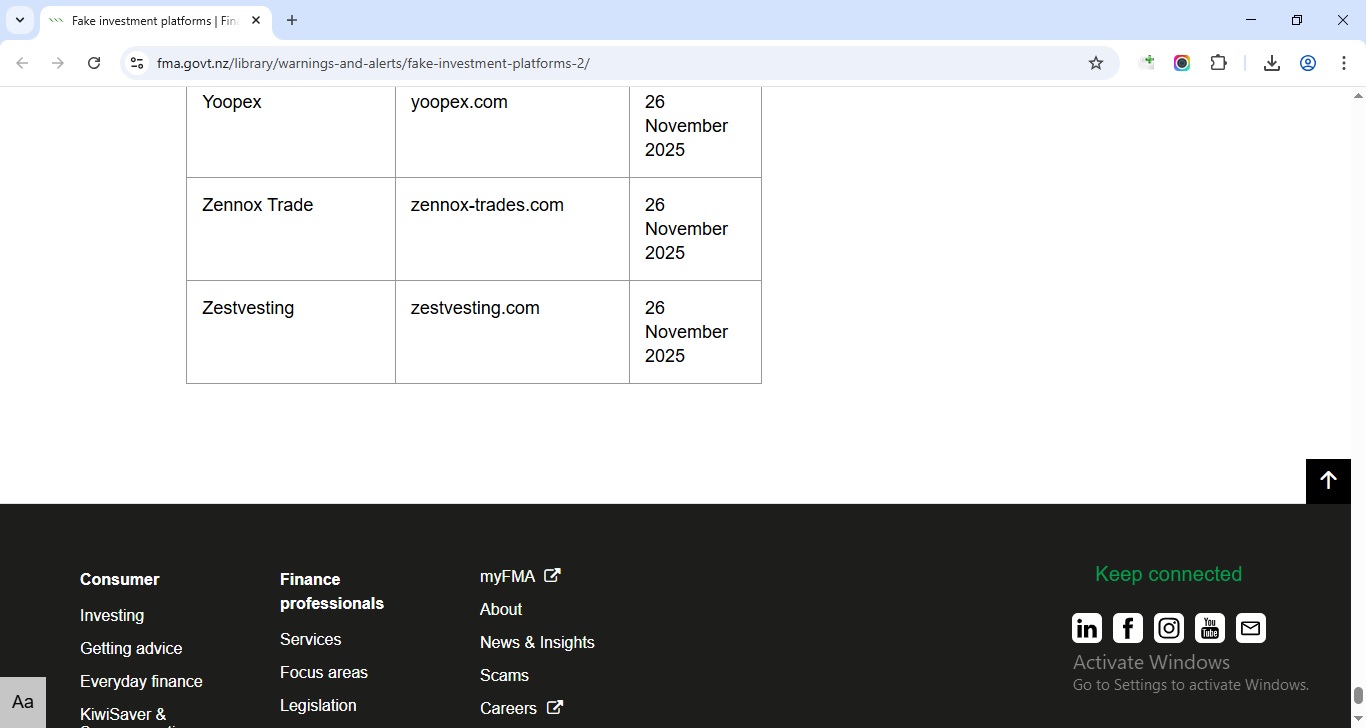1366x728 pixels.
Task: Open the browser Extensions puzzle icon
Action: click(1218, 63)
